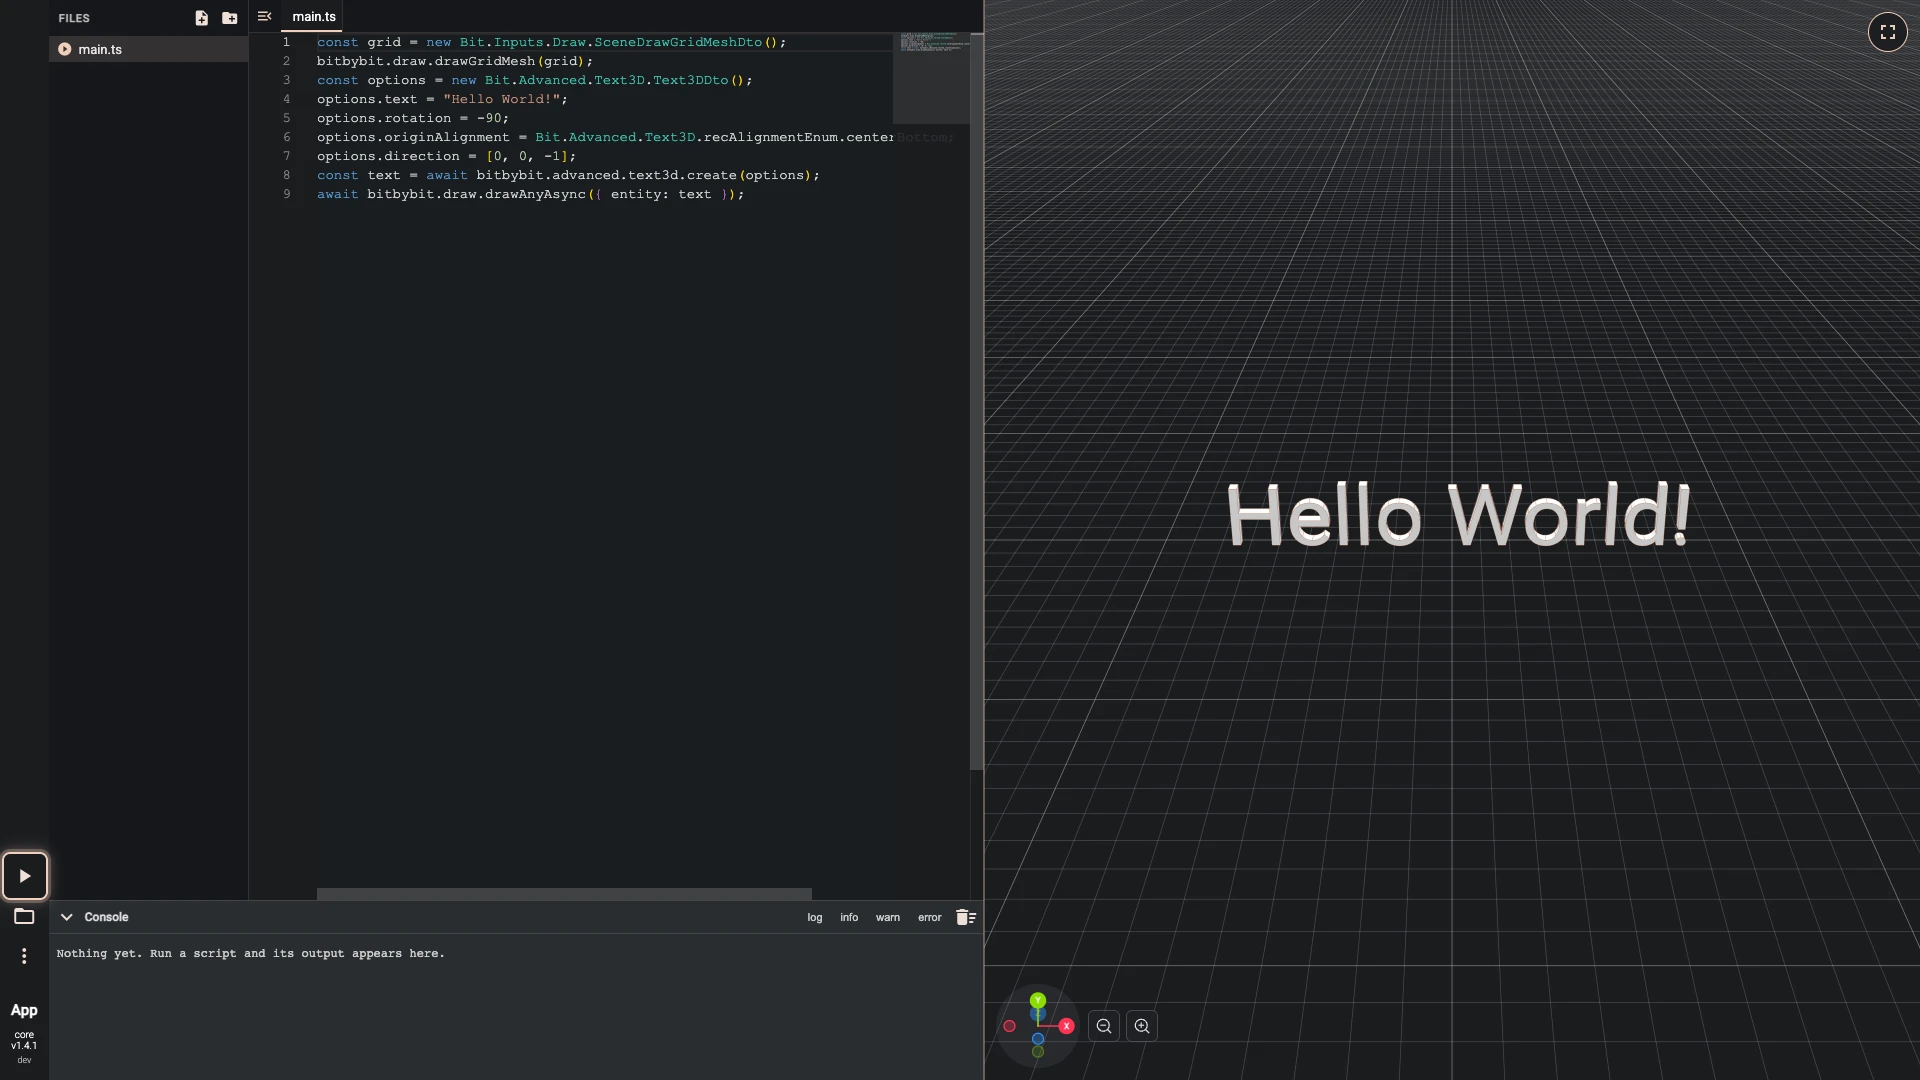This screenshot has width=1920, height=1080.
Task: Clear the console output
Action: (966, 917)
